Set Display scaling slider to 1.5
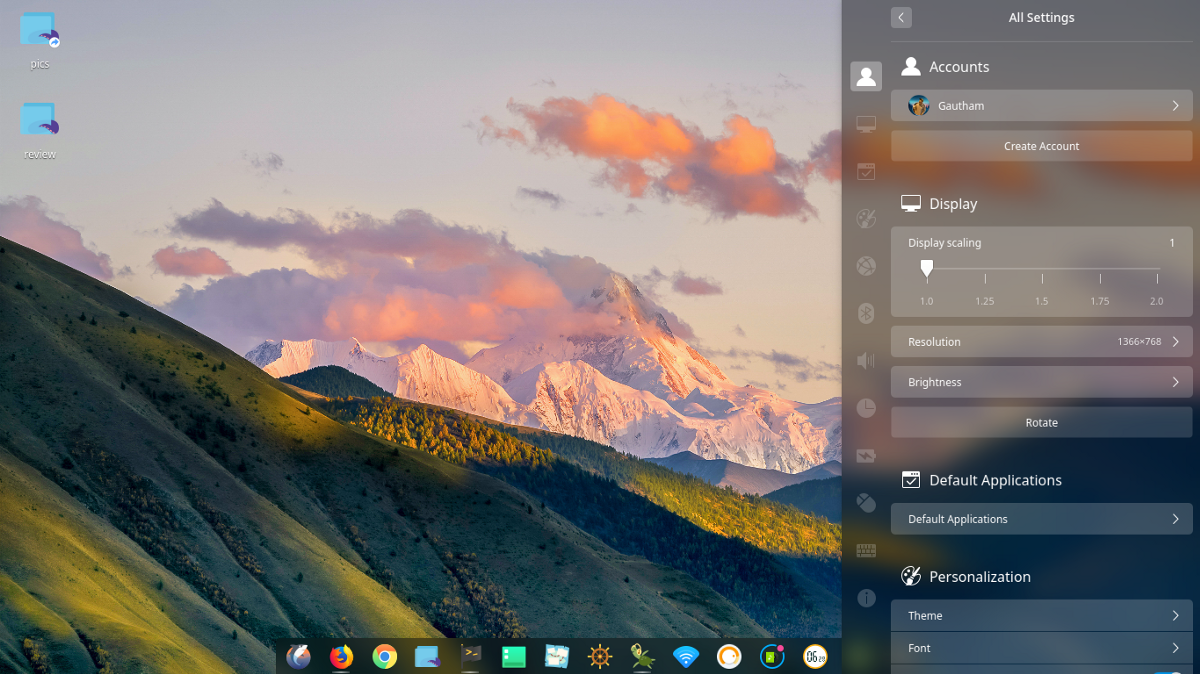Screen dimensions: 1200x674 click(1042, 270)
